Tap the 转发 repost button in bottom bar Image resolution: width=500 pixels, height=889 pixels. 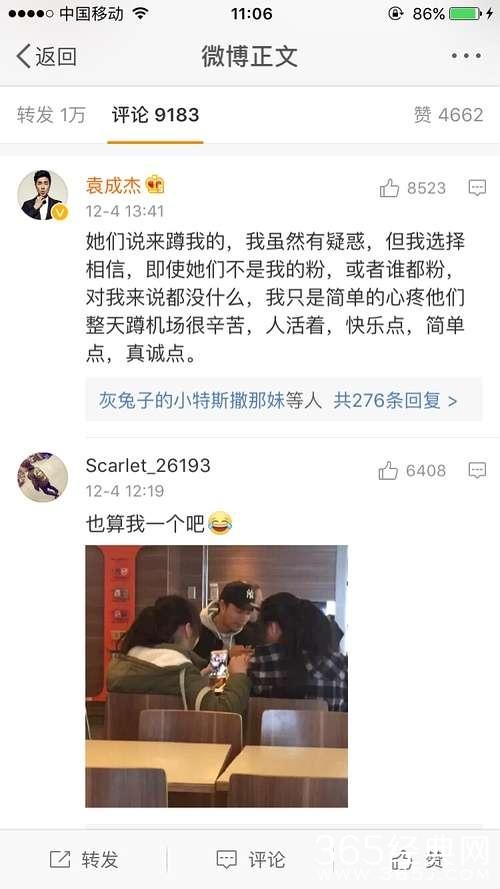point(84,860)
